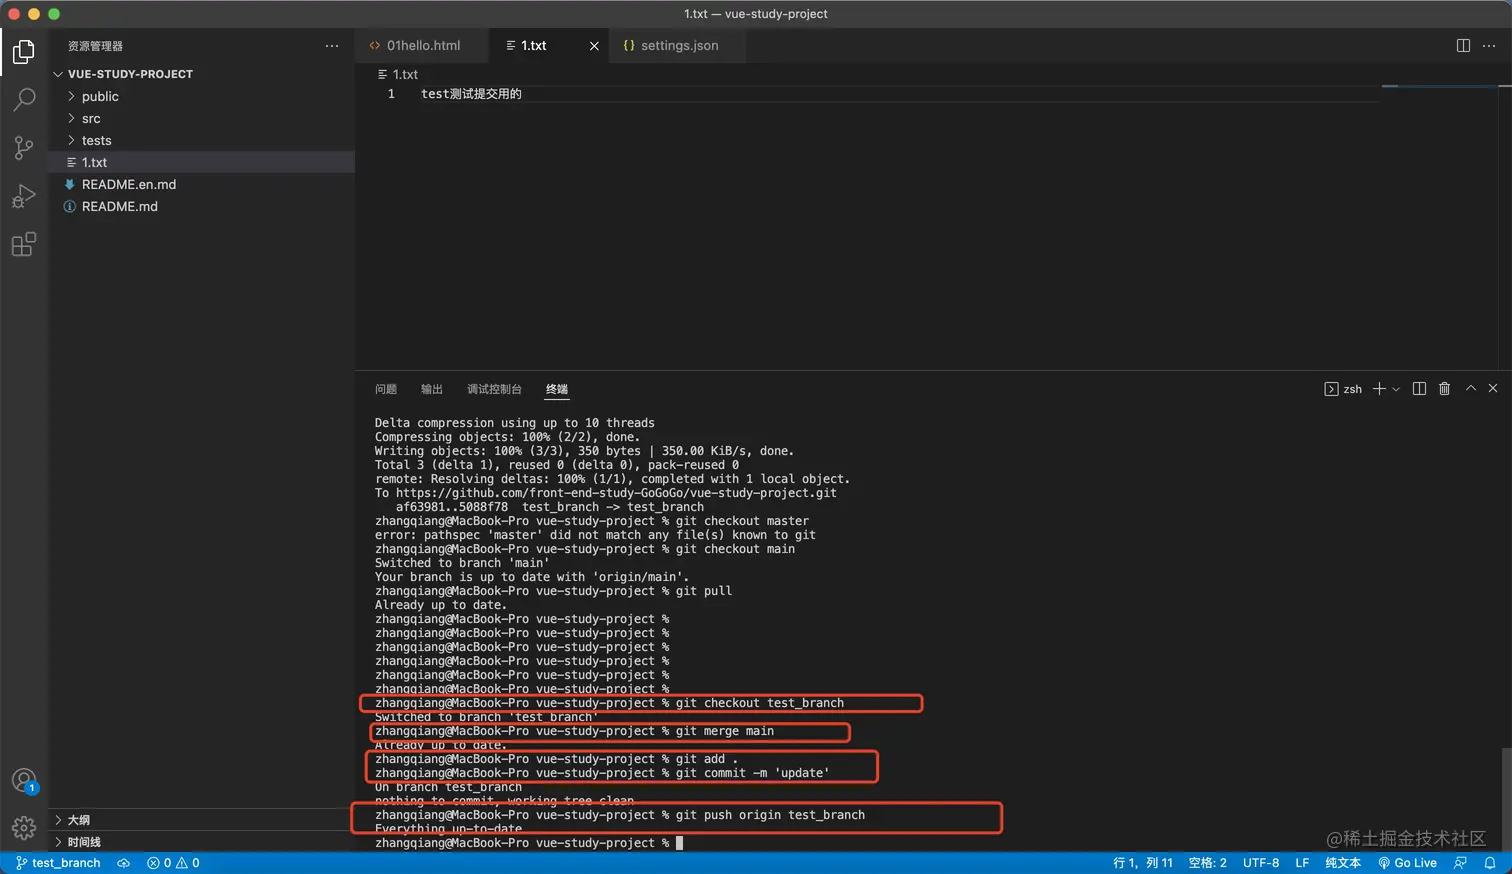Open the new terminal launch profile dropdown
The width and height of the screenshot is (1512, 874).
(x=1396, y=389)
